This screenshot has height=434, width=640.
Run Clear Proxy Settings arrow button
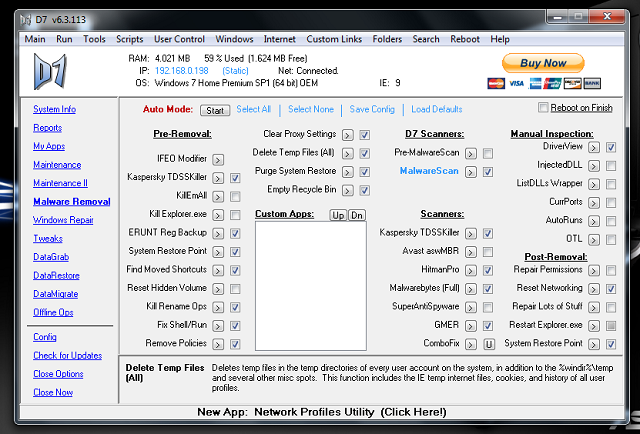[x=348, y=135]
